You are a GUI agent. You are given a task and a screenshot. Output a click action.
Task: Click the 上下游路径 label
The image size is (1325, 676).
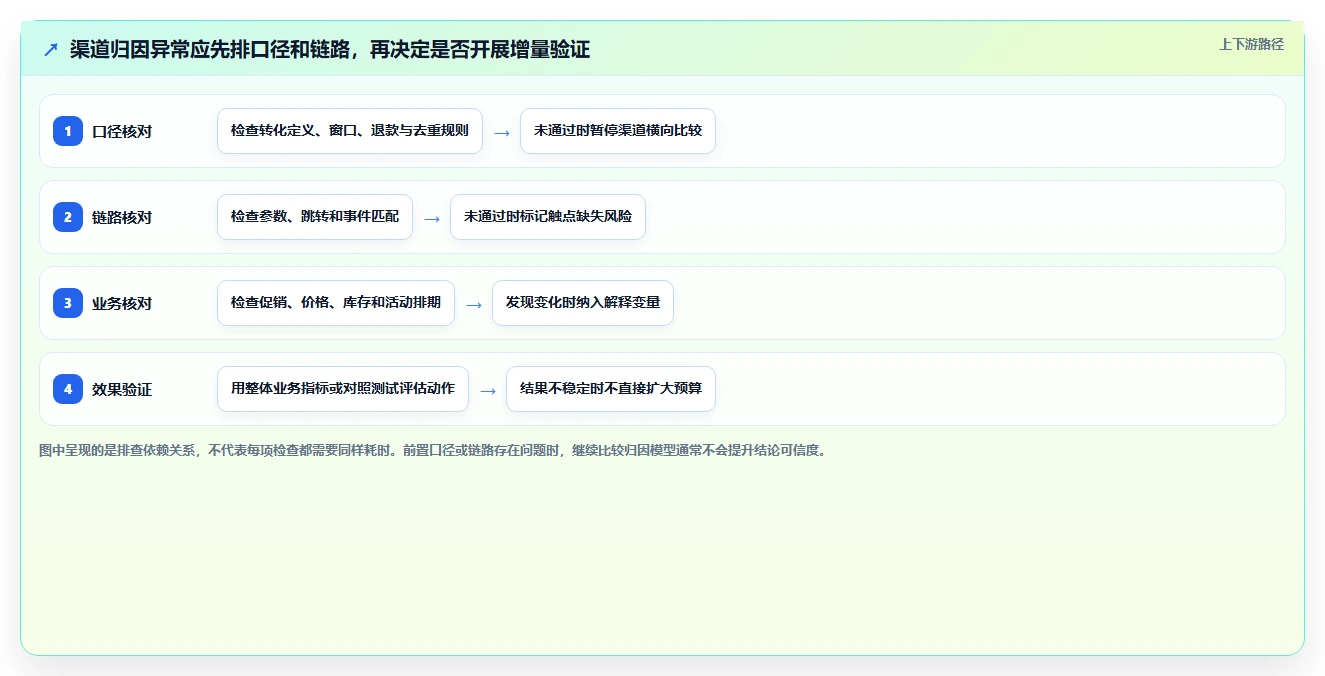coord(1251,44)
